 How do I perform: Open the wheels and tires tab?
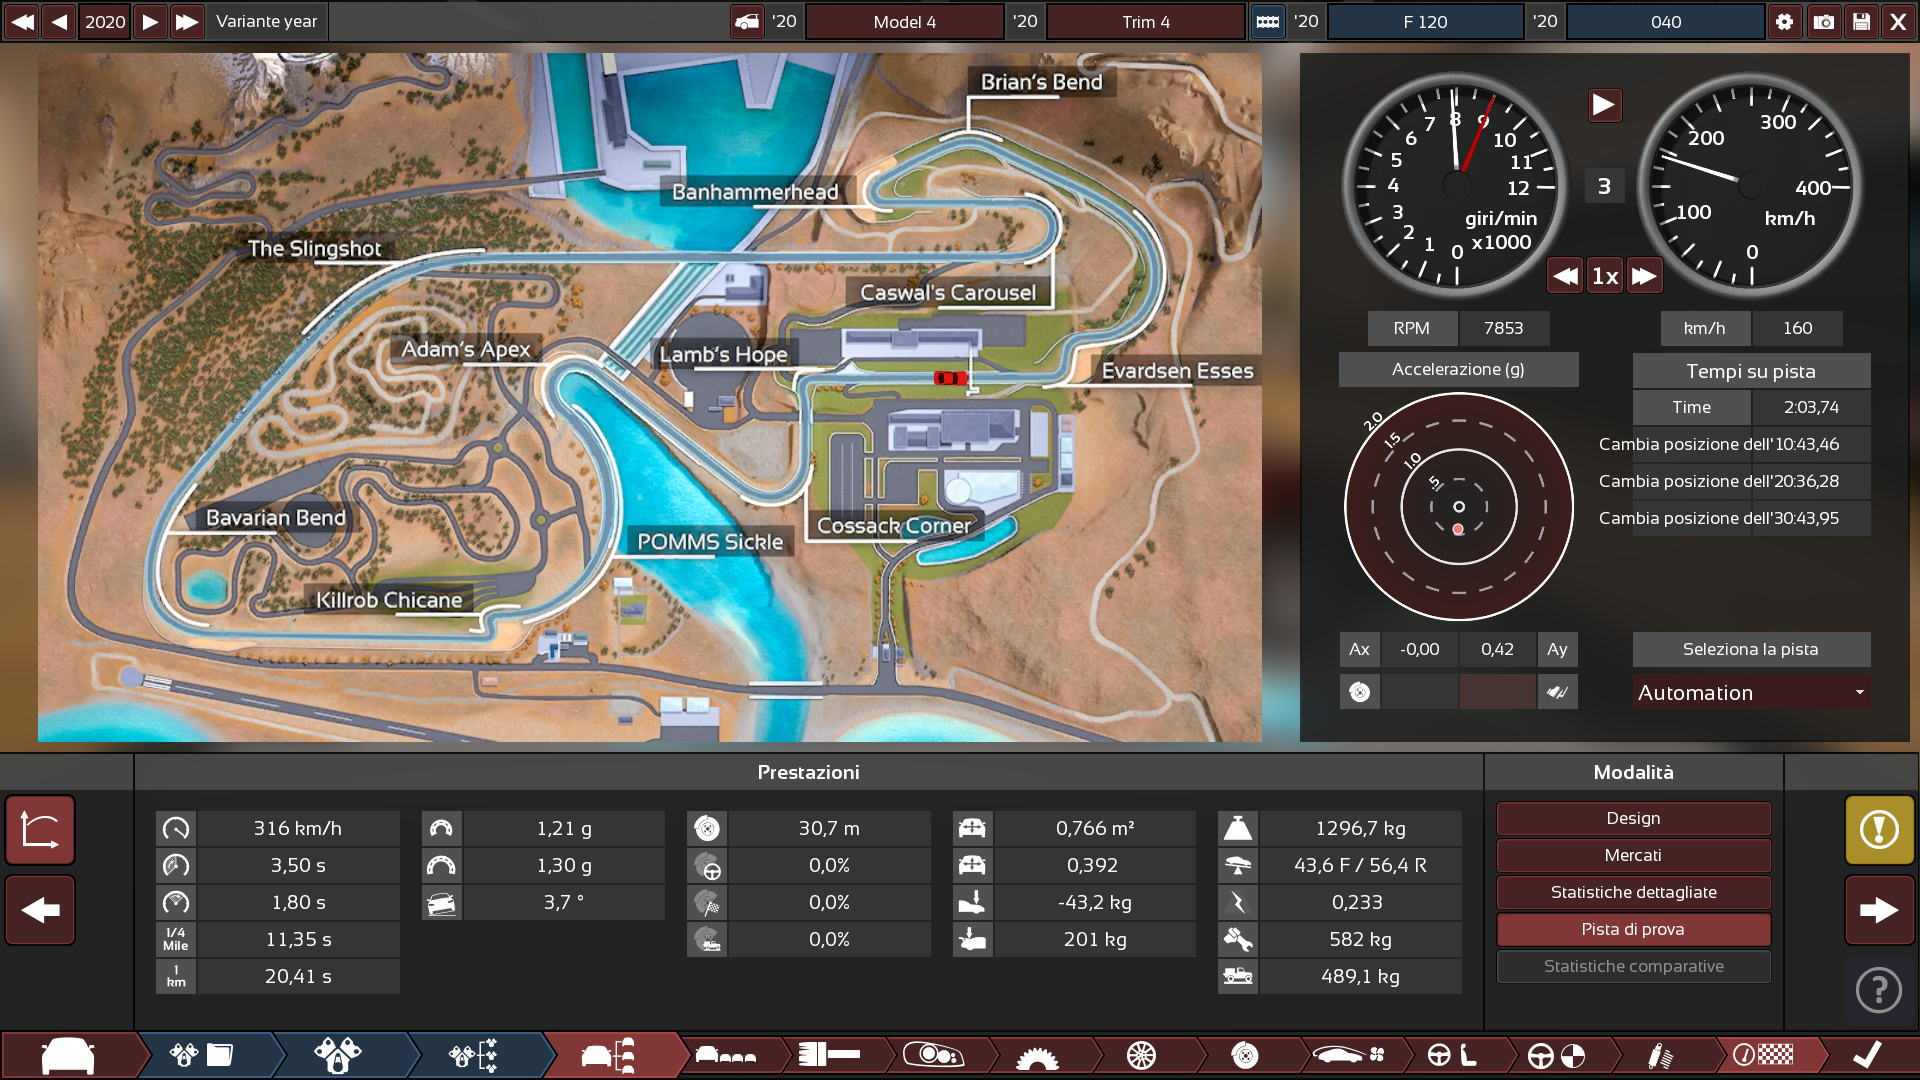1141,1055
